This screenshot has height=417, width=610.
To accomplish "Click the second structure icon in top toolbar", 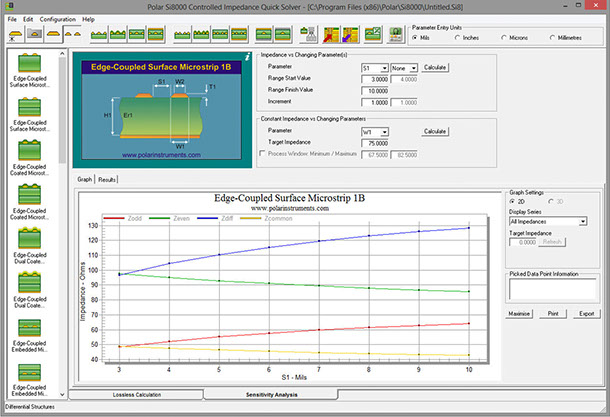I will [x=36, y=34].
